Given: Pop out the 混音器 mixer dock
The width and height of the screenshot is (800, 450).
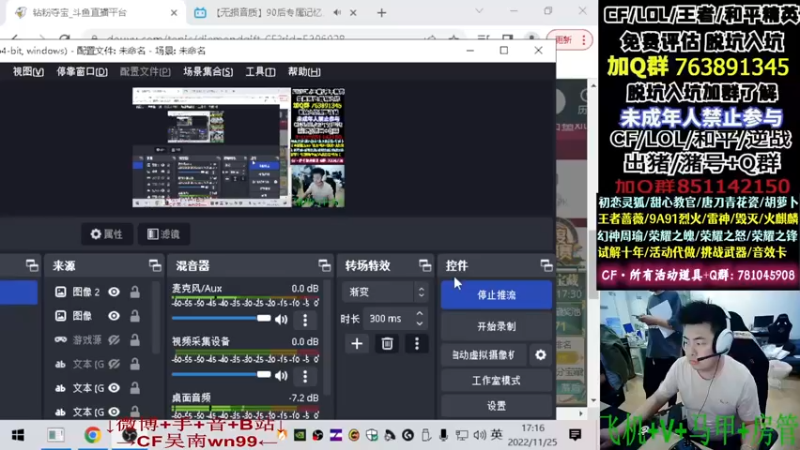Looking at the screenshot, I should 324,265.
